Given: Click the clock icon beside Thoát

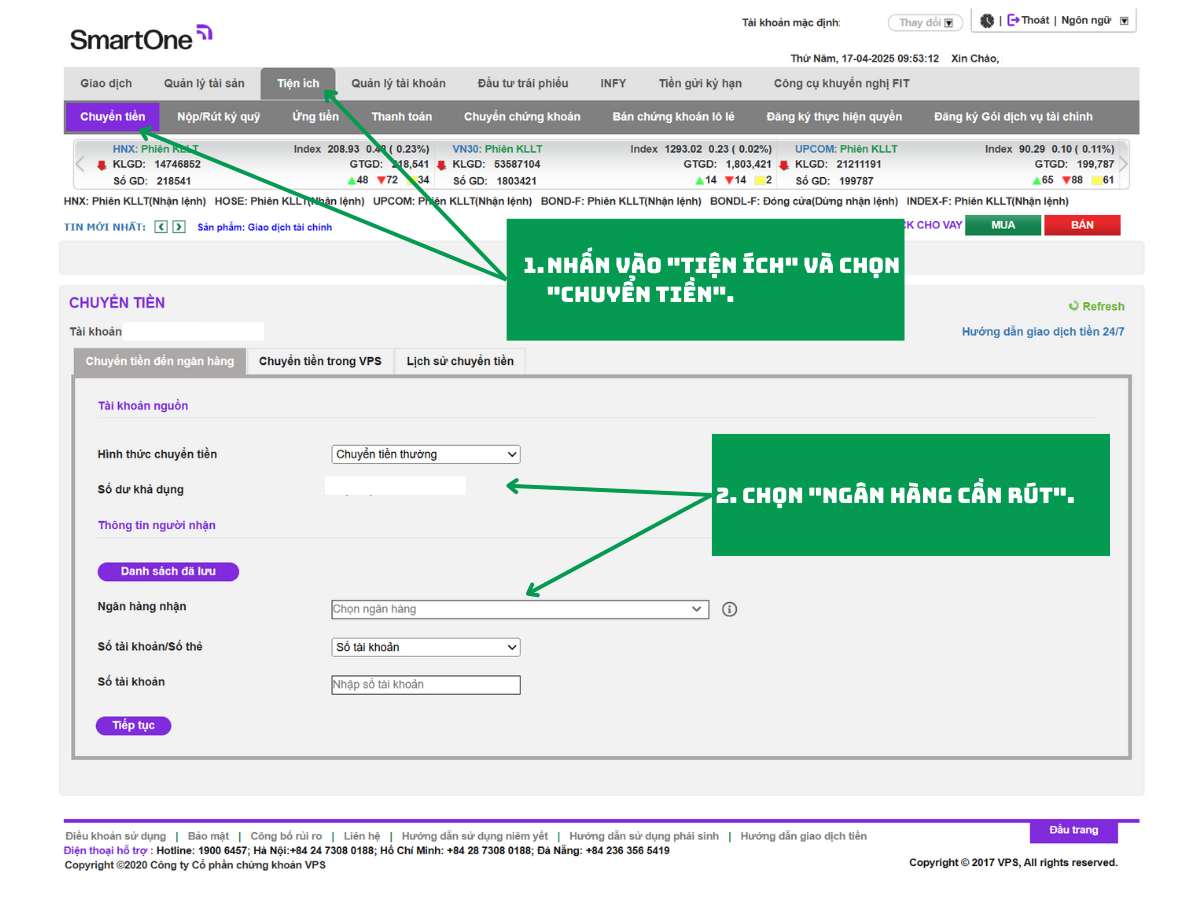Looking at the screenshot, I should [987, 20].
